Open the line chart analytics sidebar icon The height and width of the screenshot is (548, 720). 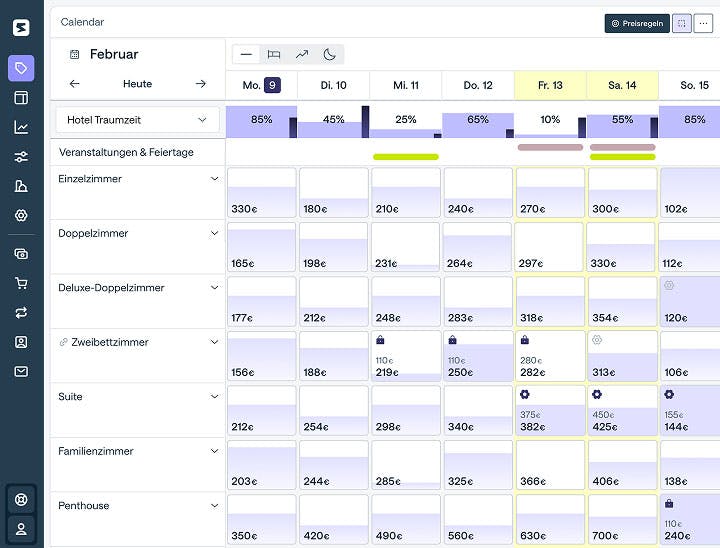click(21, 127)
